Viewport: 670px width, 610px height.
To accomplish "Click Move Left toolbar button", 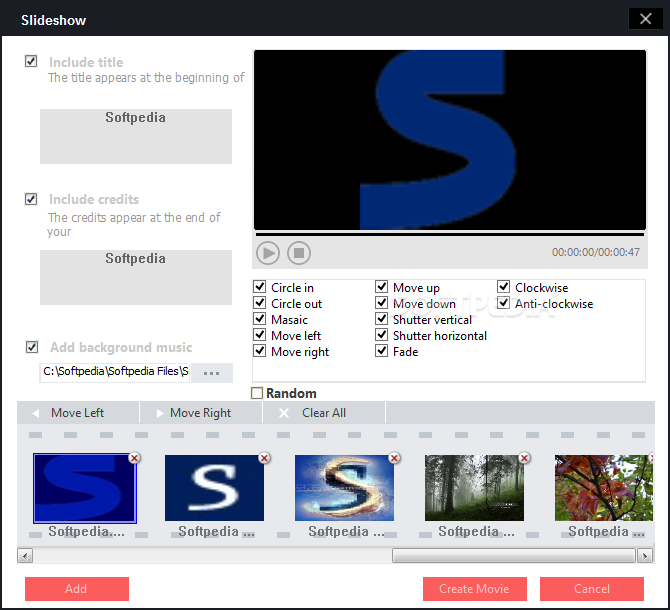I will point(78,413).
